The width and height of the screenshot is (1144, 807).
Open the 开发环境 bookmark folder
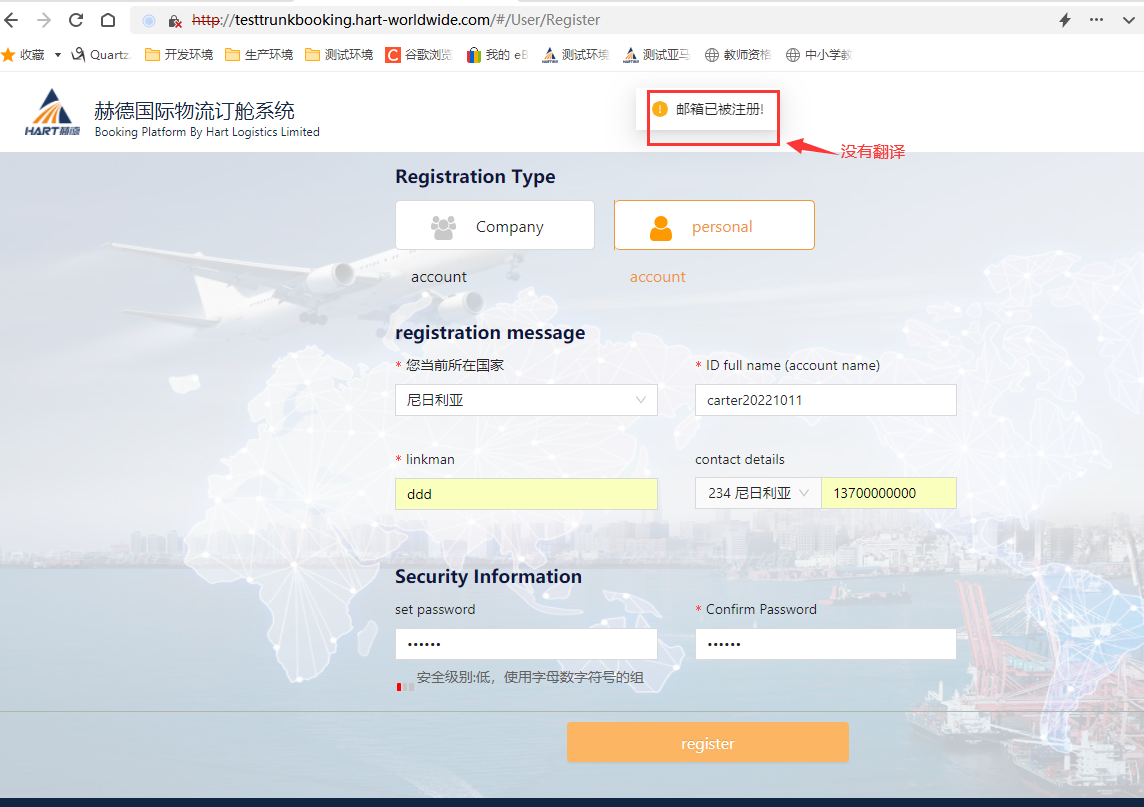(x=180, y=55)
